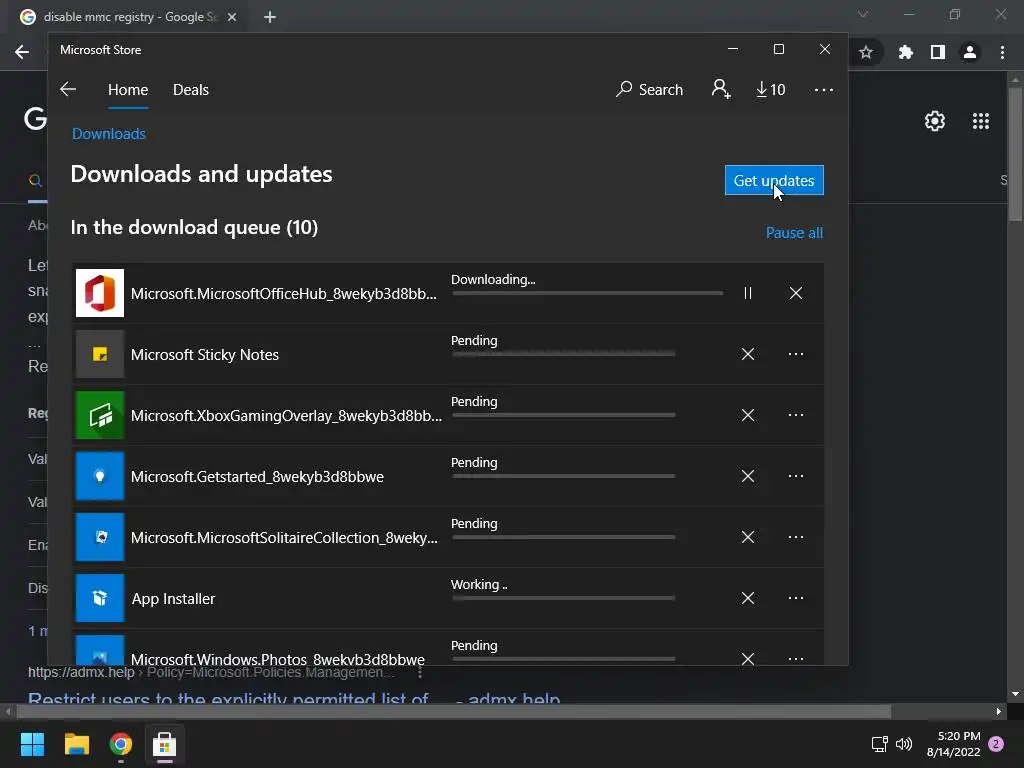This screenshot has width=1024, height=768.
Task: Open the taskbar network icon
Action: pyautogui.click(x=880, y=744)
